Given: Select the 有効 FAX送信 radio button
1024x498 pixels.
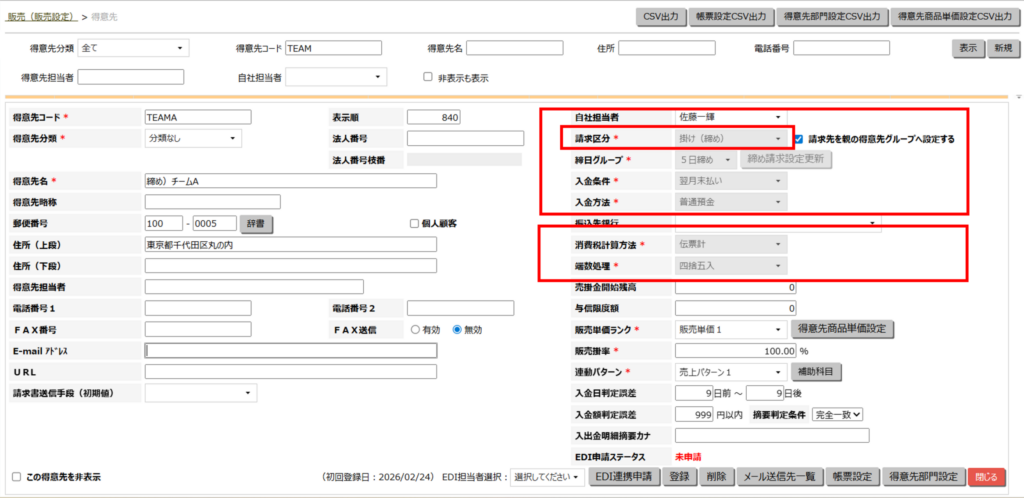Looking at the screenshot, I should pyautogui.click(x=414, y=330).
